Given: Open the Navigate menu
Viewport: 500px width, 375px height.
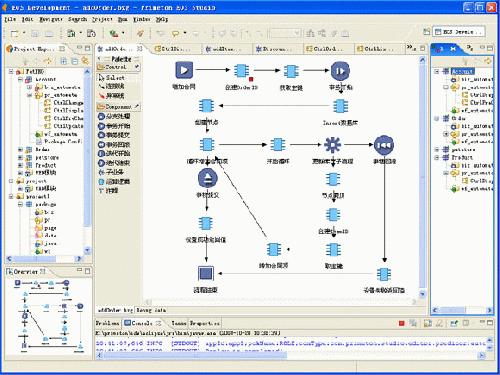Looking at the screenshot, I should pyautogui.click(x=51, y=20).
